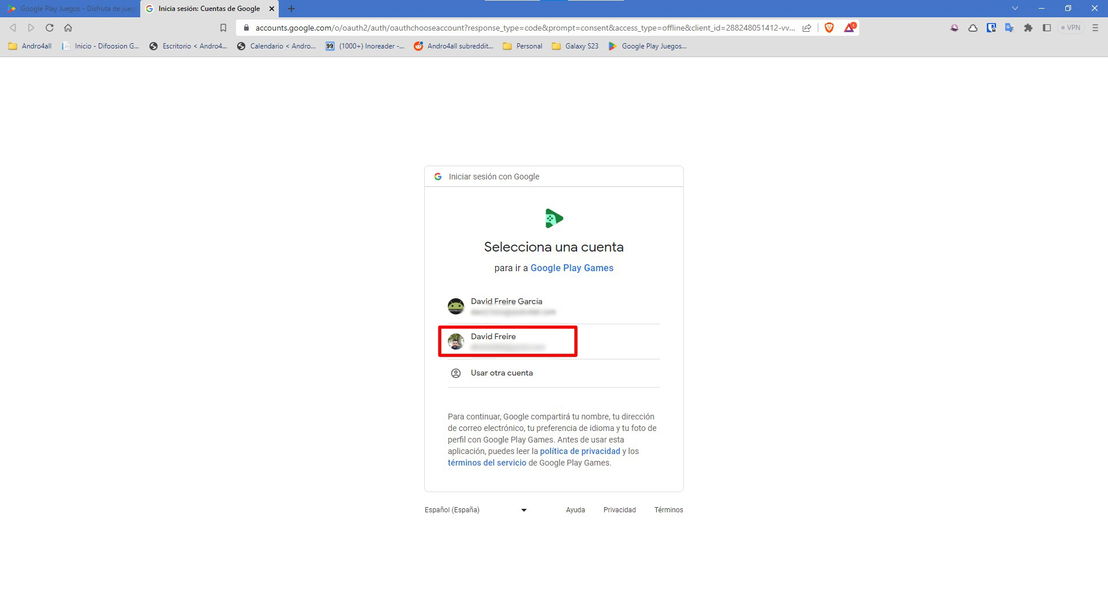Click the share icon in address bar
The height and width of the screenshot is (600, 1108).
point(806,28)
